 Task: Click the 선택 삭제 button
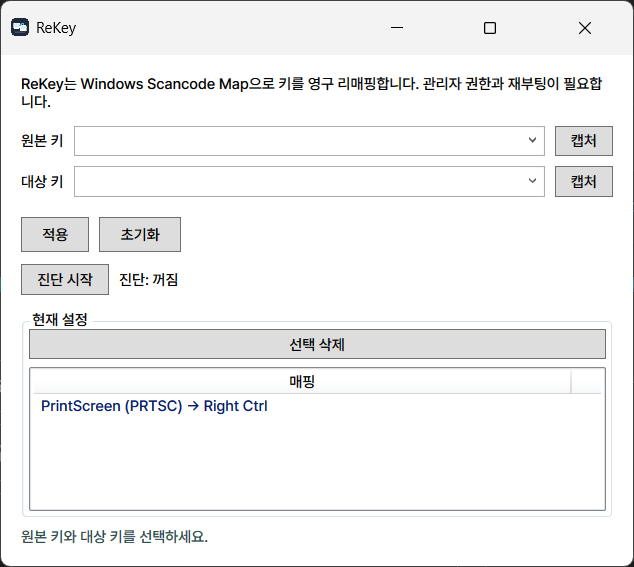[x=317, y=345]
